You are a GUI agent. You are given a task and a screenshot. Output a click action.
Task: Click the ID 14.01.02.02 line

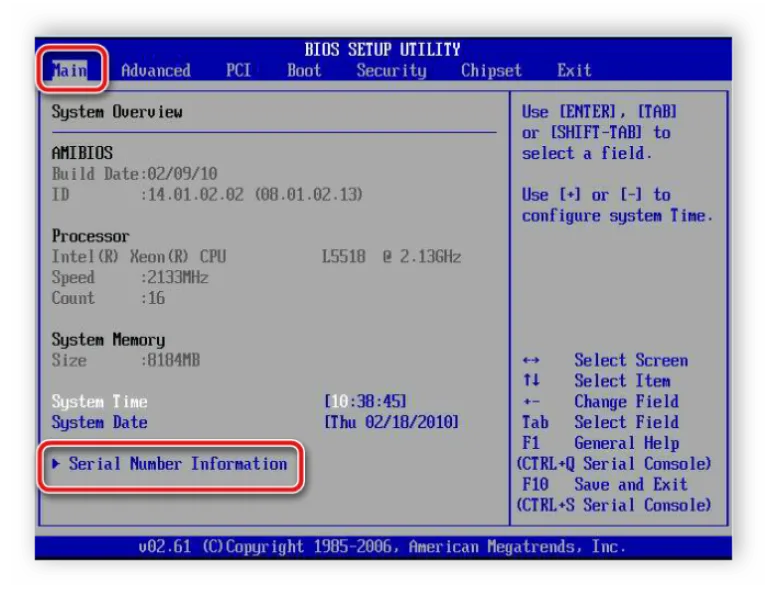click(x=207, y=195)
